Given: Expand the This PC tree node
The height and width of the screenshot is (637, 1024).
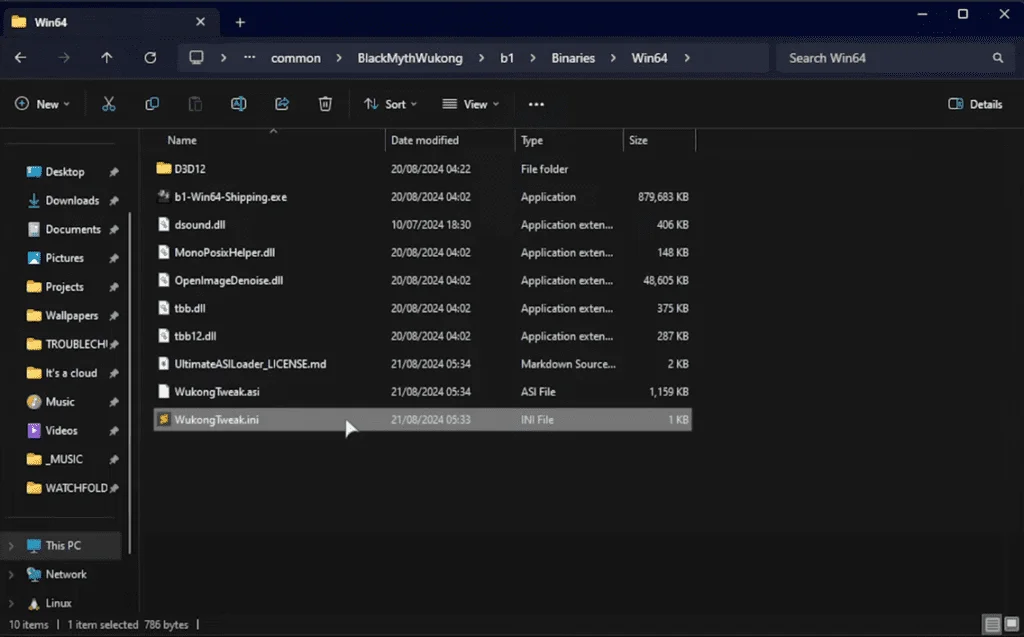Looking at the screenshot, I should click(x=11, y=546).
